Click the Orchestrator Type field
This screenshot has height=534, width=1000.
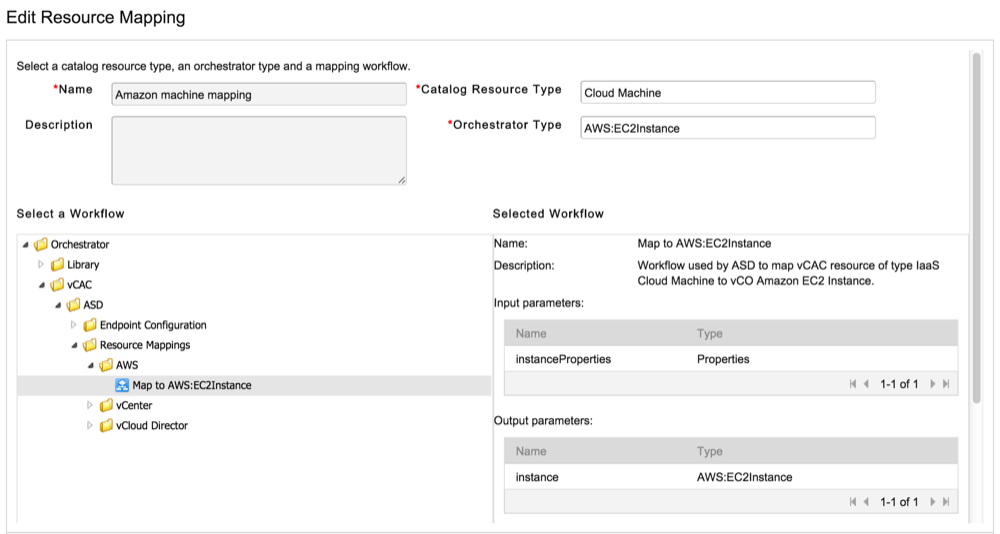click(x=727, y=128)
